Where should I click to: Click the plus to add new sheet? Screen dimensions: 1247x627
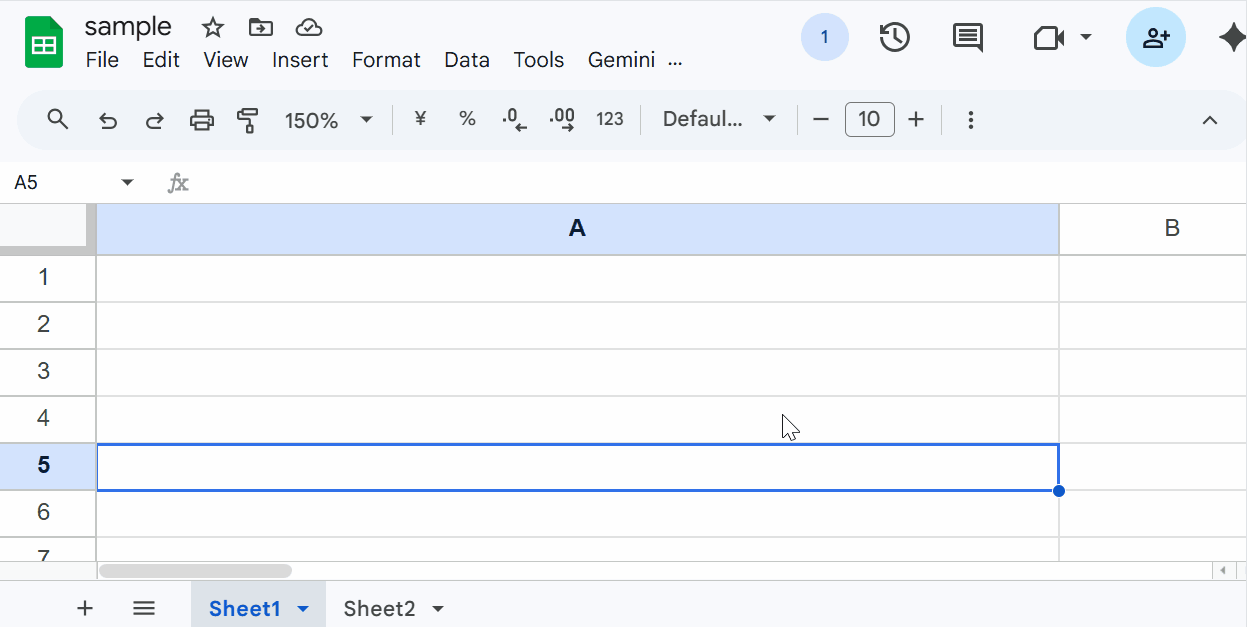(85, 608)
